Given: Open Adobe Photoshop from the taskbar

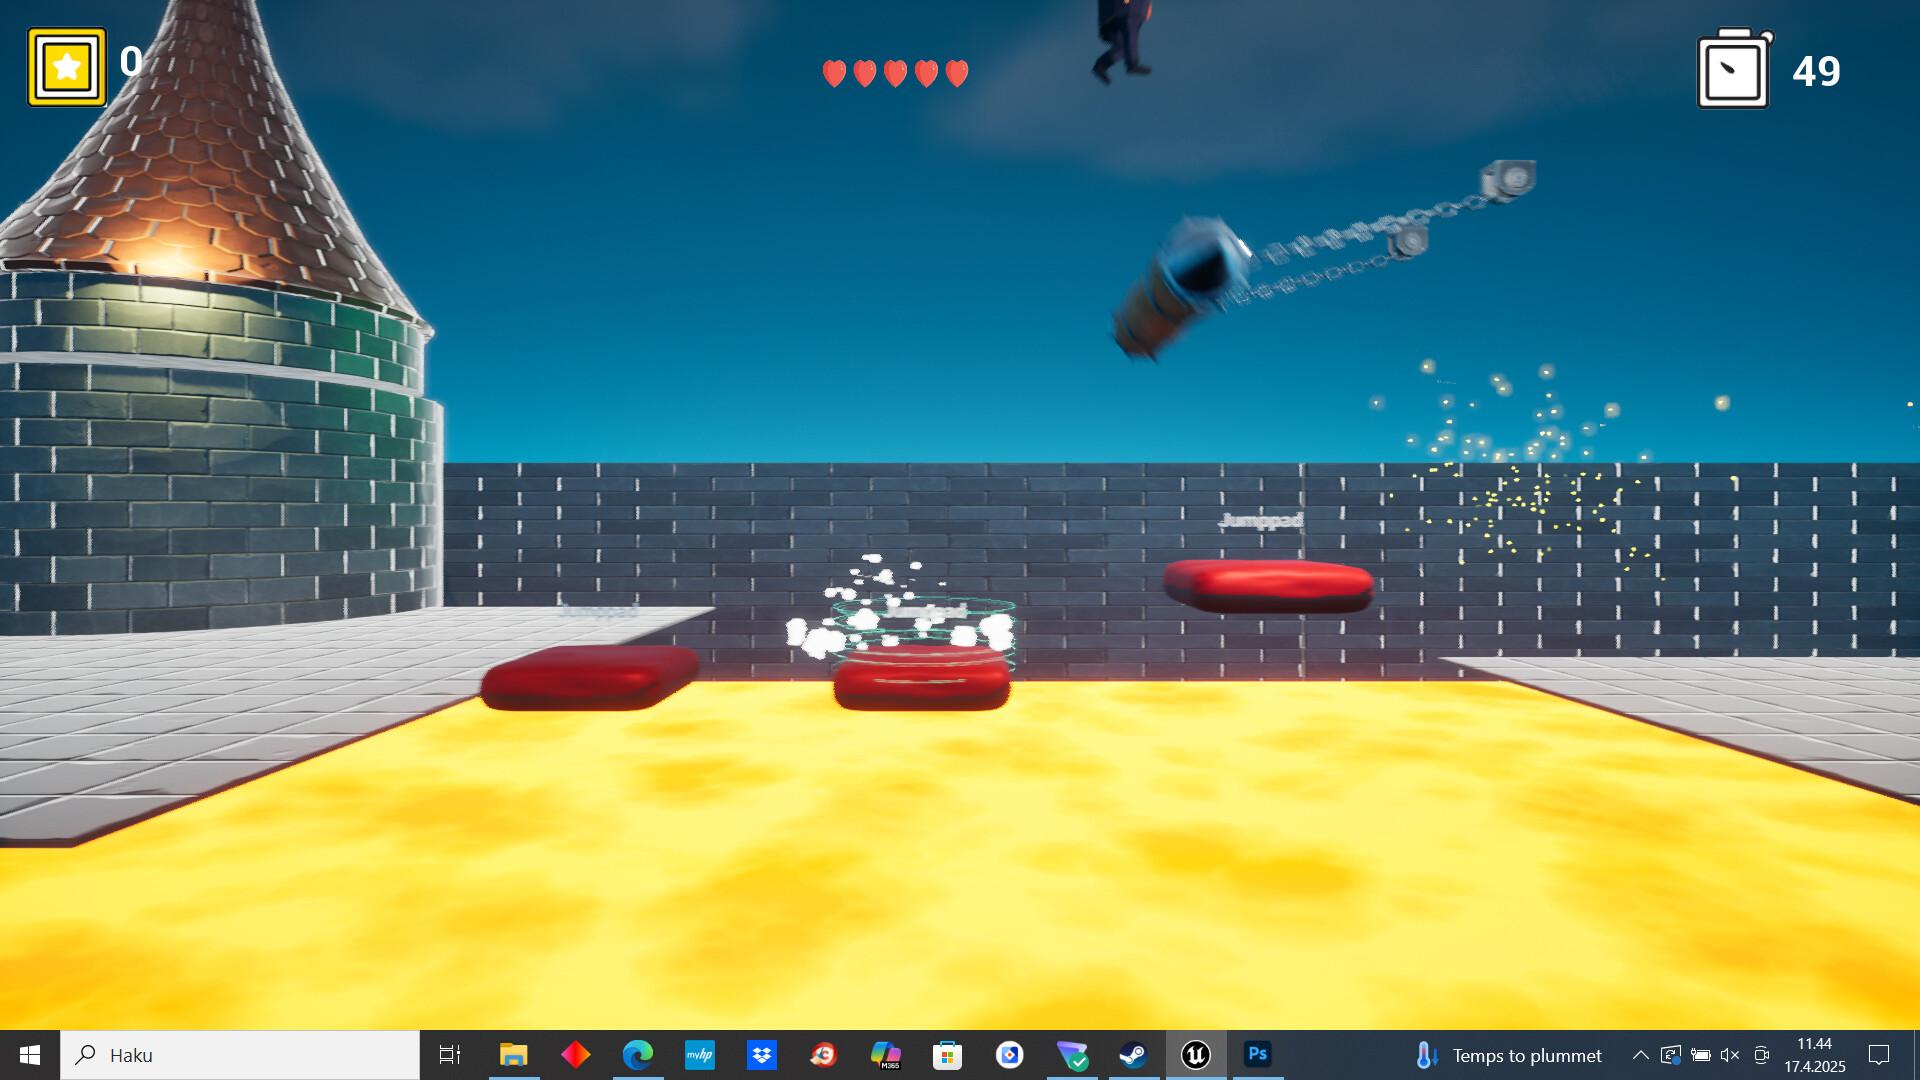Looking at the screenshot, I should (x=1258, y=1055).
